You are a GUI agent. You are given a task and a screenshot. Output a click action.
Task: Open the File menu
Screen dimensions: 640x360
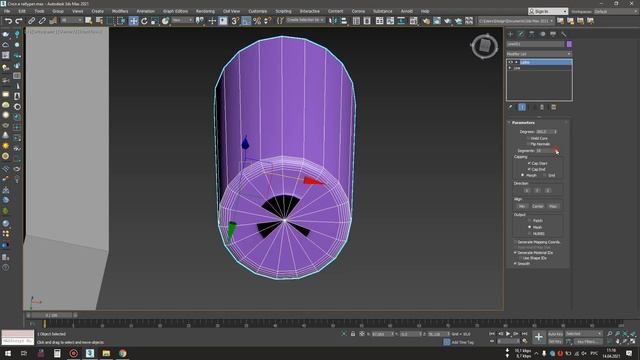[7, 11]
